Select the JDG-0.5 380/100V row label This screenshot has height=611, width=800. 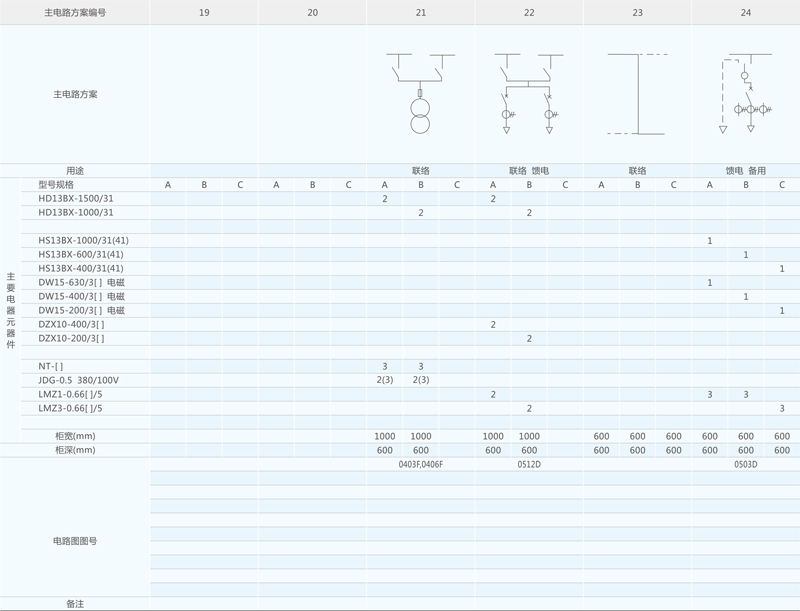tap(80, 380)
